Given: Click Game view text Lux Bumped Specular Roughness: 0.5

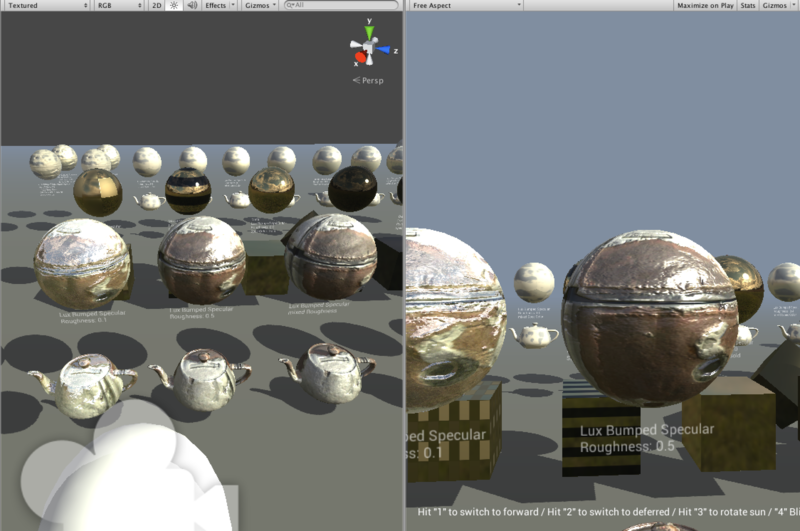Looking at the screenshot, I should click(x=646, y=438).
